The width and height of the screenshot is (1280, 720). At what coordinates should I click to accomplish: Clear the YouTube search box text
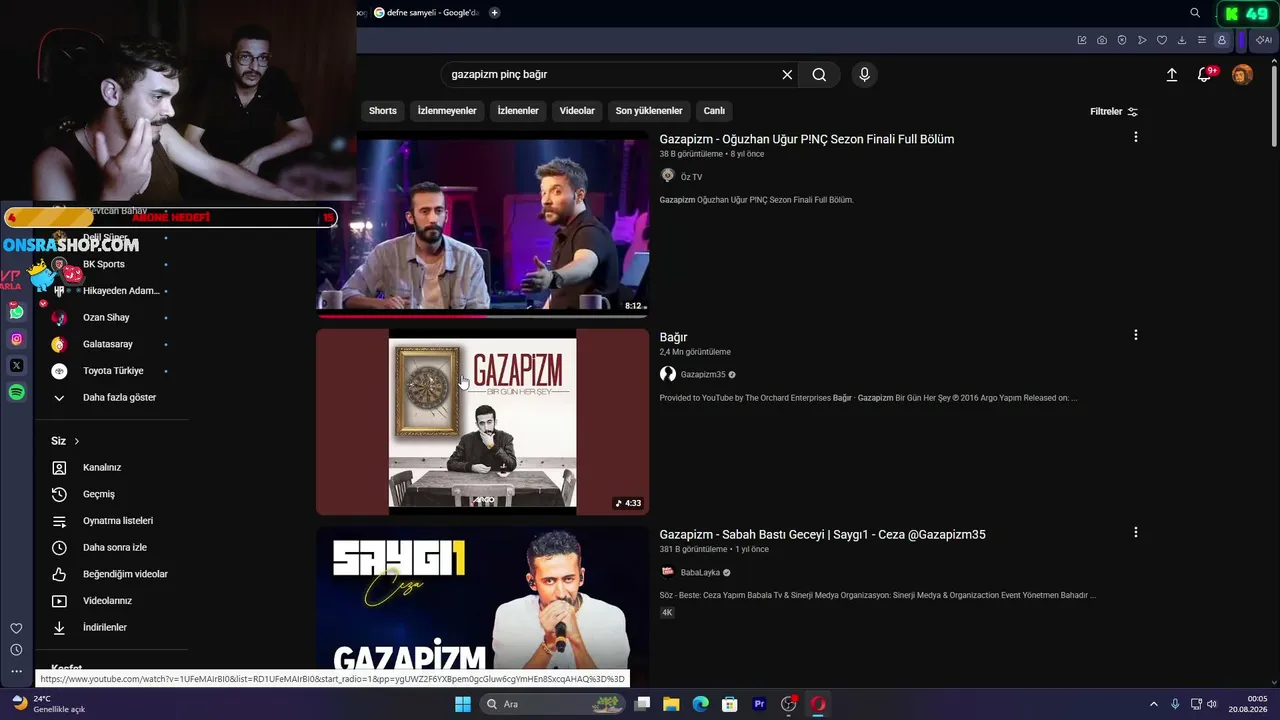point(787,75)
